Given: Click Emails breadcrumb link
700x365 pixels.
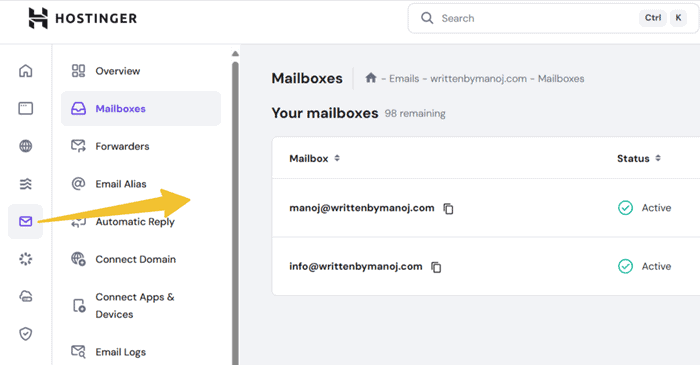Looking at the screenshot, I should click(x=404, y=79).
